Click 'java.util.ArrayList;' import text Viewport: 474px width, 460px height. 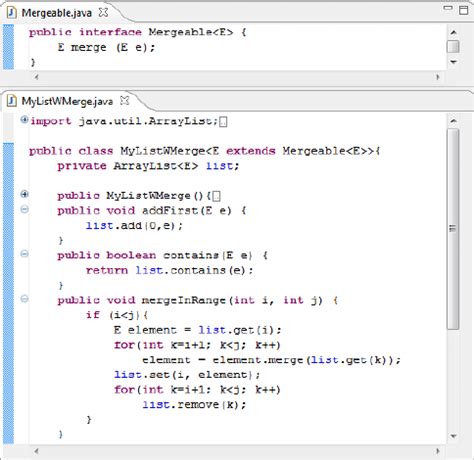coord(148,121)
